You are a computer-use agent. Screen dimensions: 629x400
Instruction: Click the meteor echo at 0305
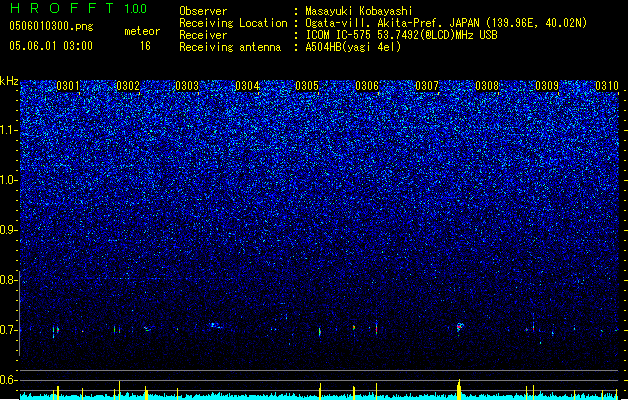pyautogui.click(x=320, y=332)
